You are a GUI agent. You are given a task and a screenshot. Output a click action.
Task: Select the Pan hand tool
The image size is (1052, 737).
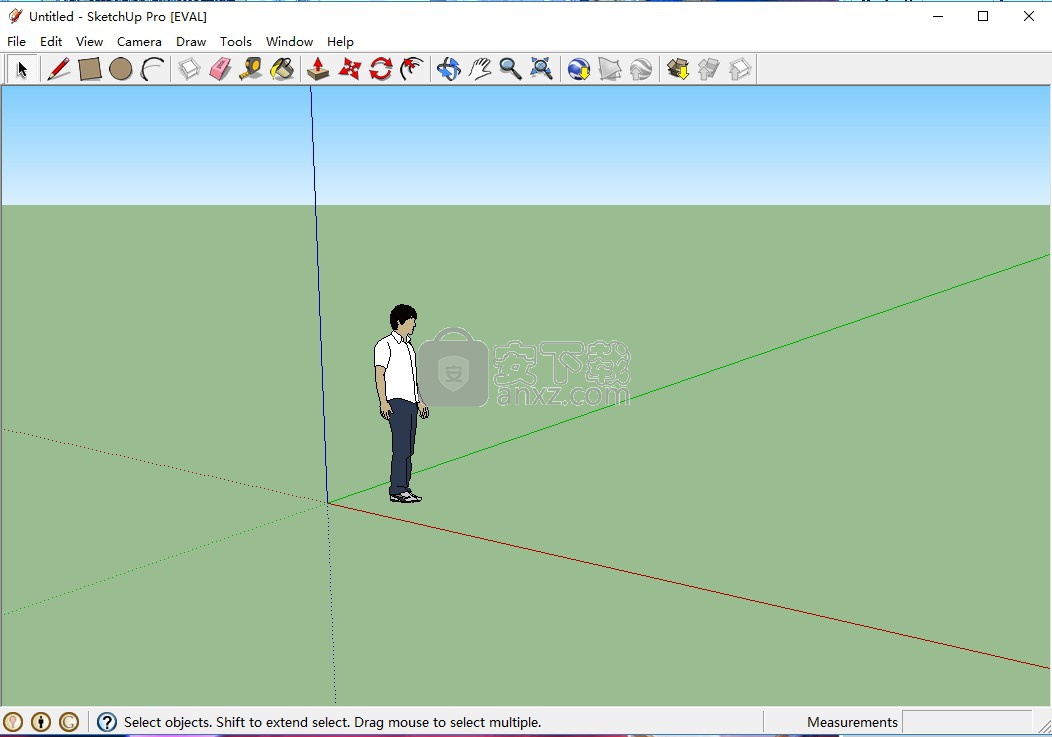click(x=479, y=69)
